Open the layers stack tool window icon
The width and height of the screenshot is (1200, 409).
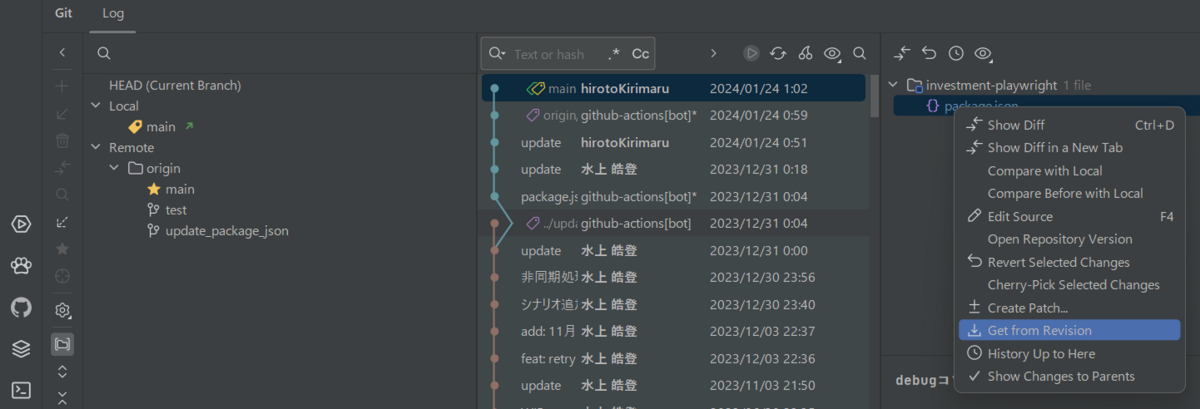tap(21, 349)
